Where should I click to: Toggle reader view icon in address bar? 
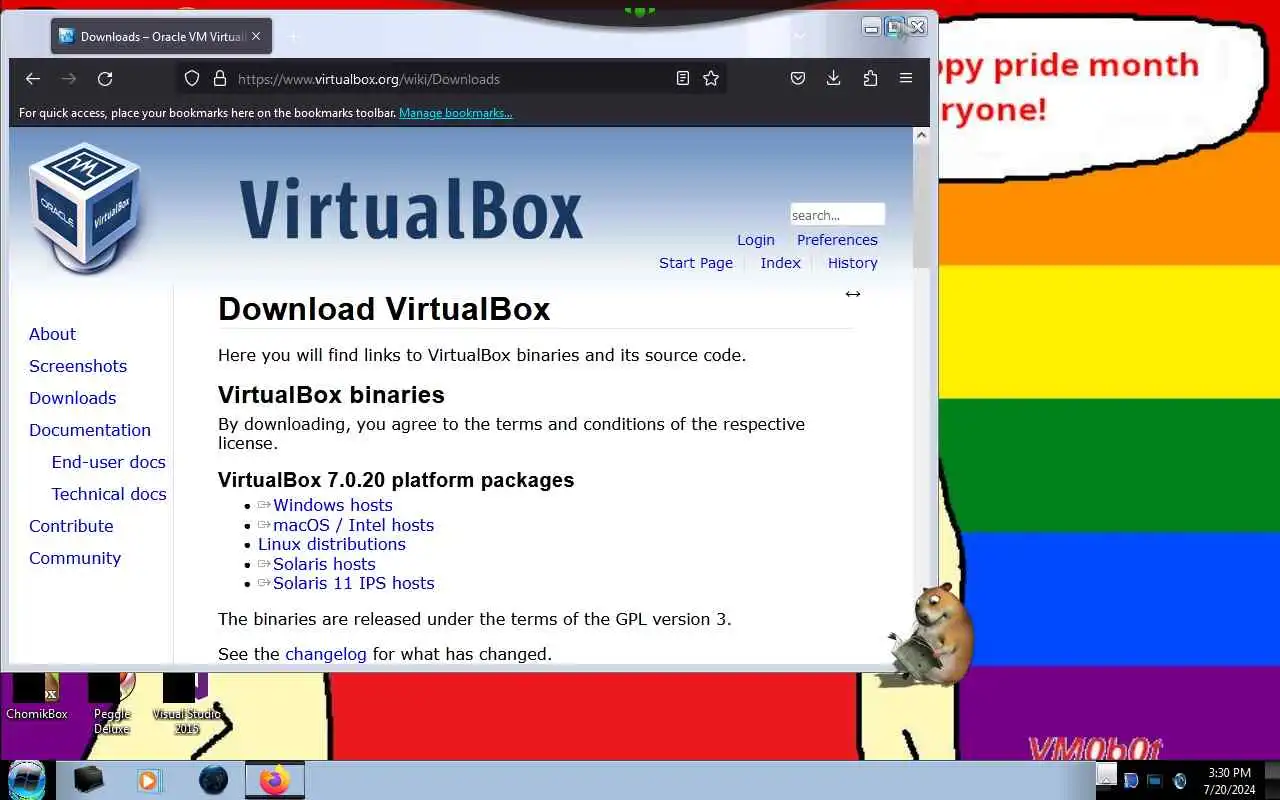click(x=683, y=78)
